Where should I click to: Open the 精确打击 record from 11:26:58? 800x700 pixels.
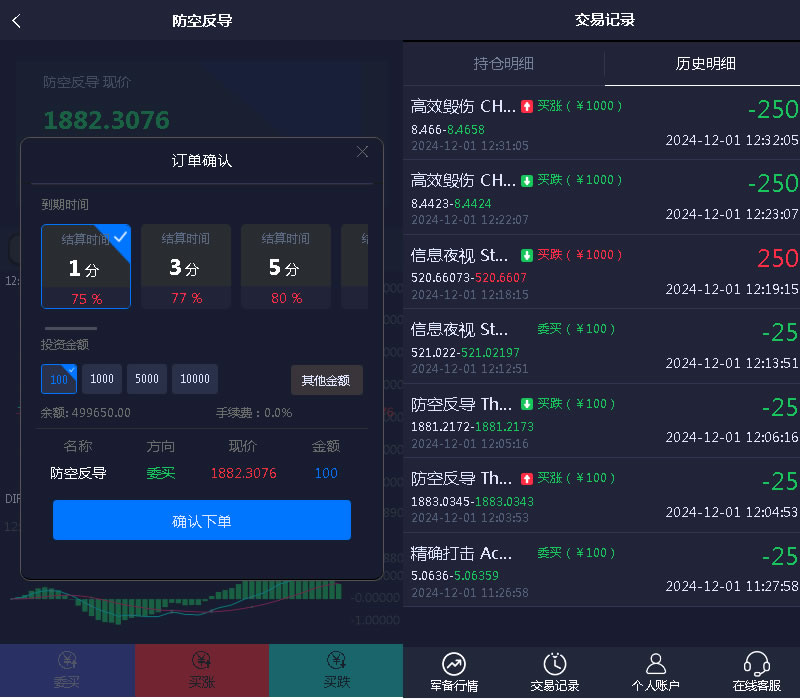coord(602,570)
